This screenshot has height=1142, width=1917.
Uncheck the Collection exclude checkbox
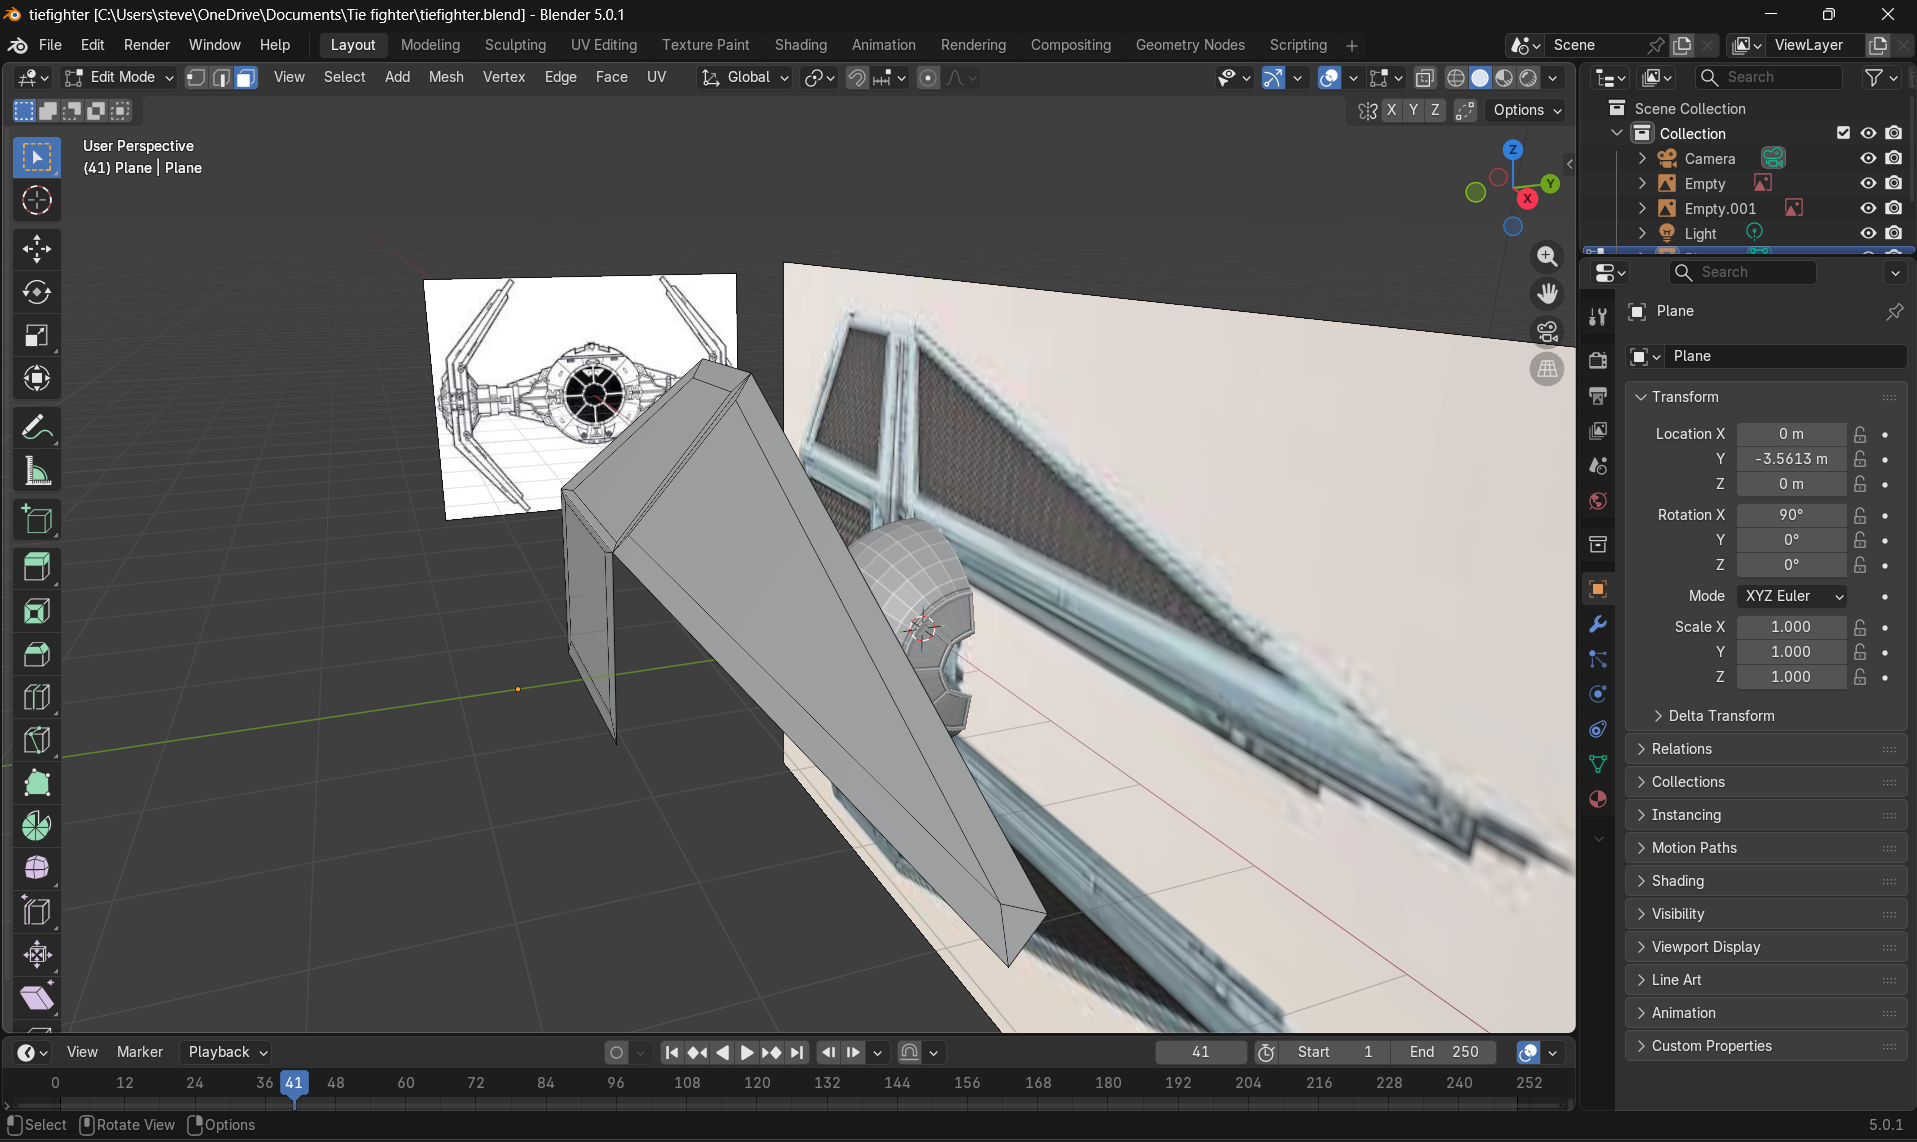tap(1843, 133)
